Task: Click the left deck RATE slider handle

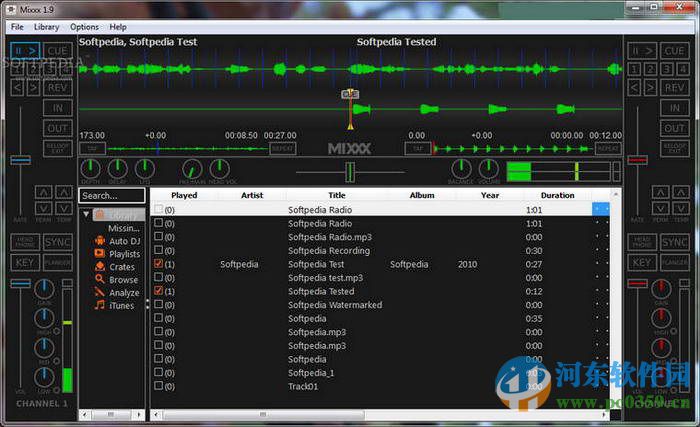Action: coord(21,160)
